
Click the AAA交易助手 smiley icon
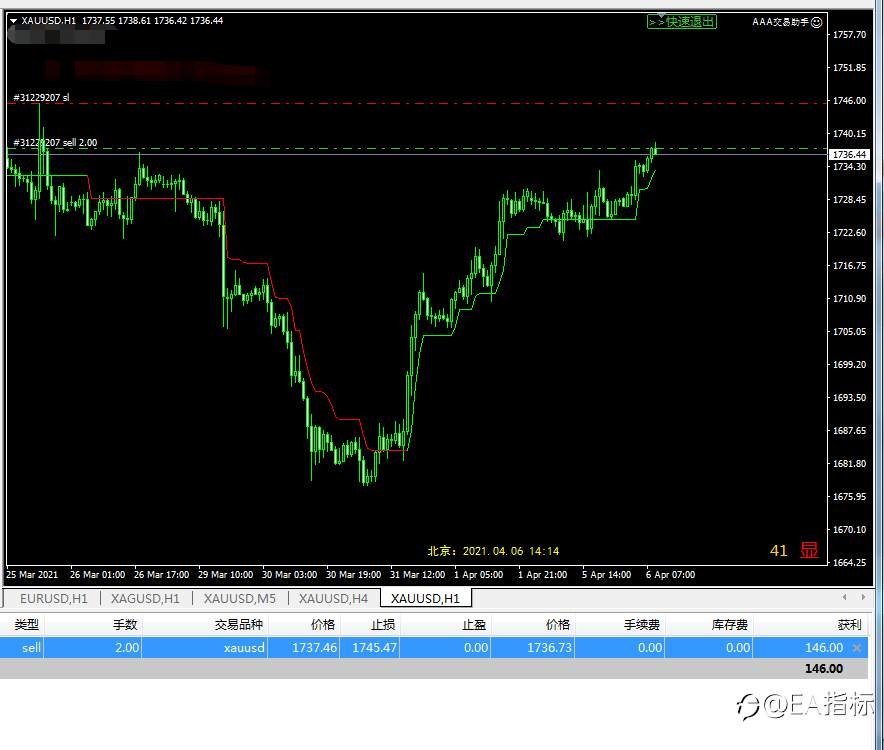click(816, 22)
